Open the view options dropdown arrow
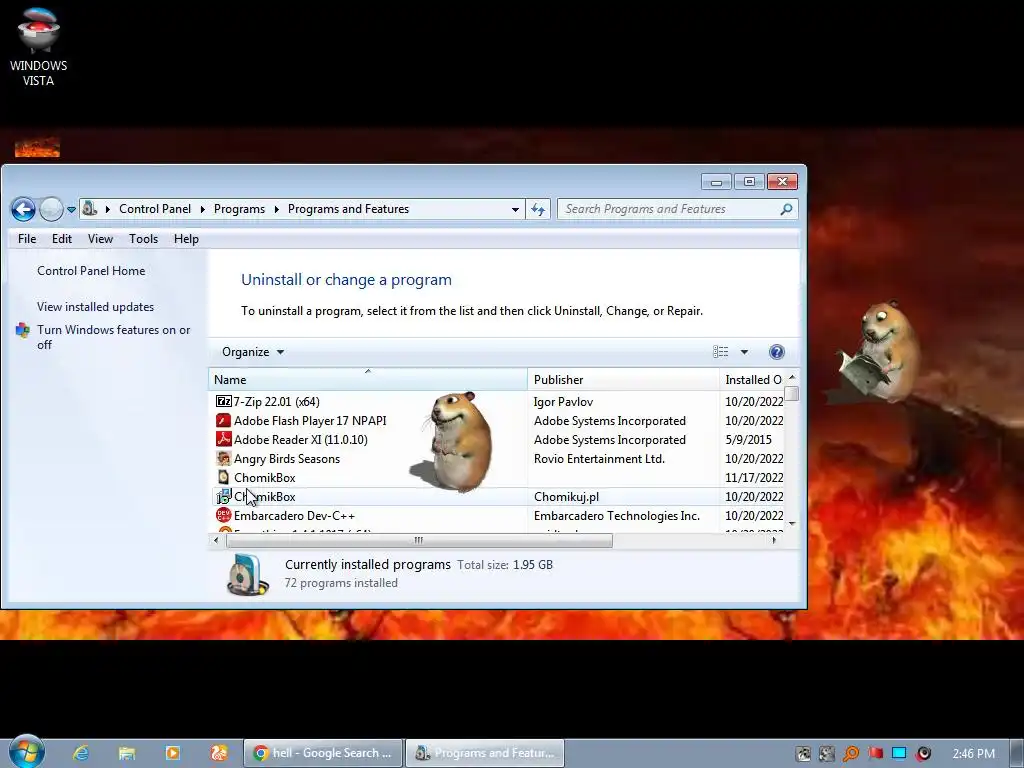1024x768 pixels. [744, 352]
